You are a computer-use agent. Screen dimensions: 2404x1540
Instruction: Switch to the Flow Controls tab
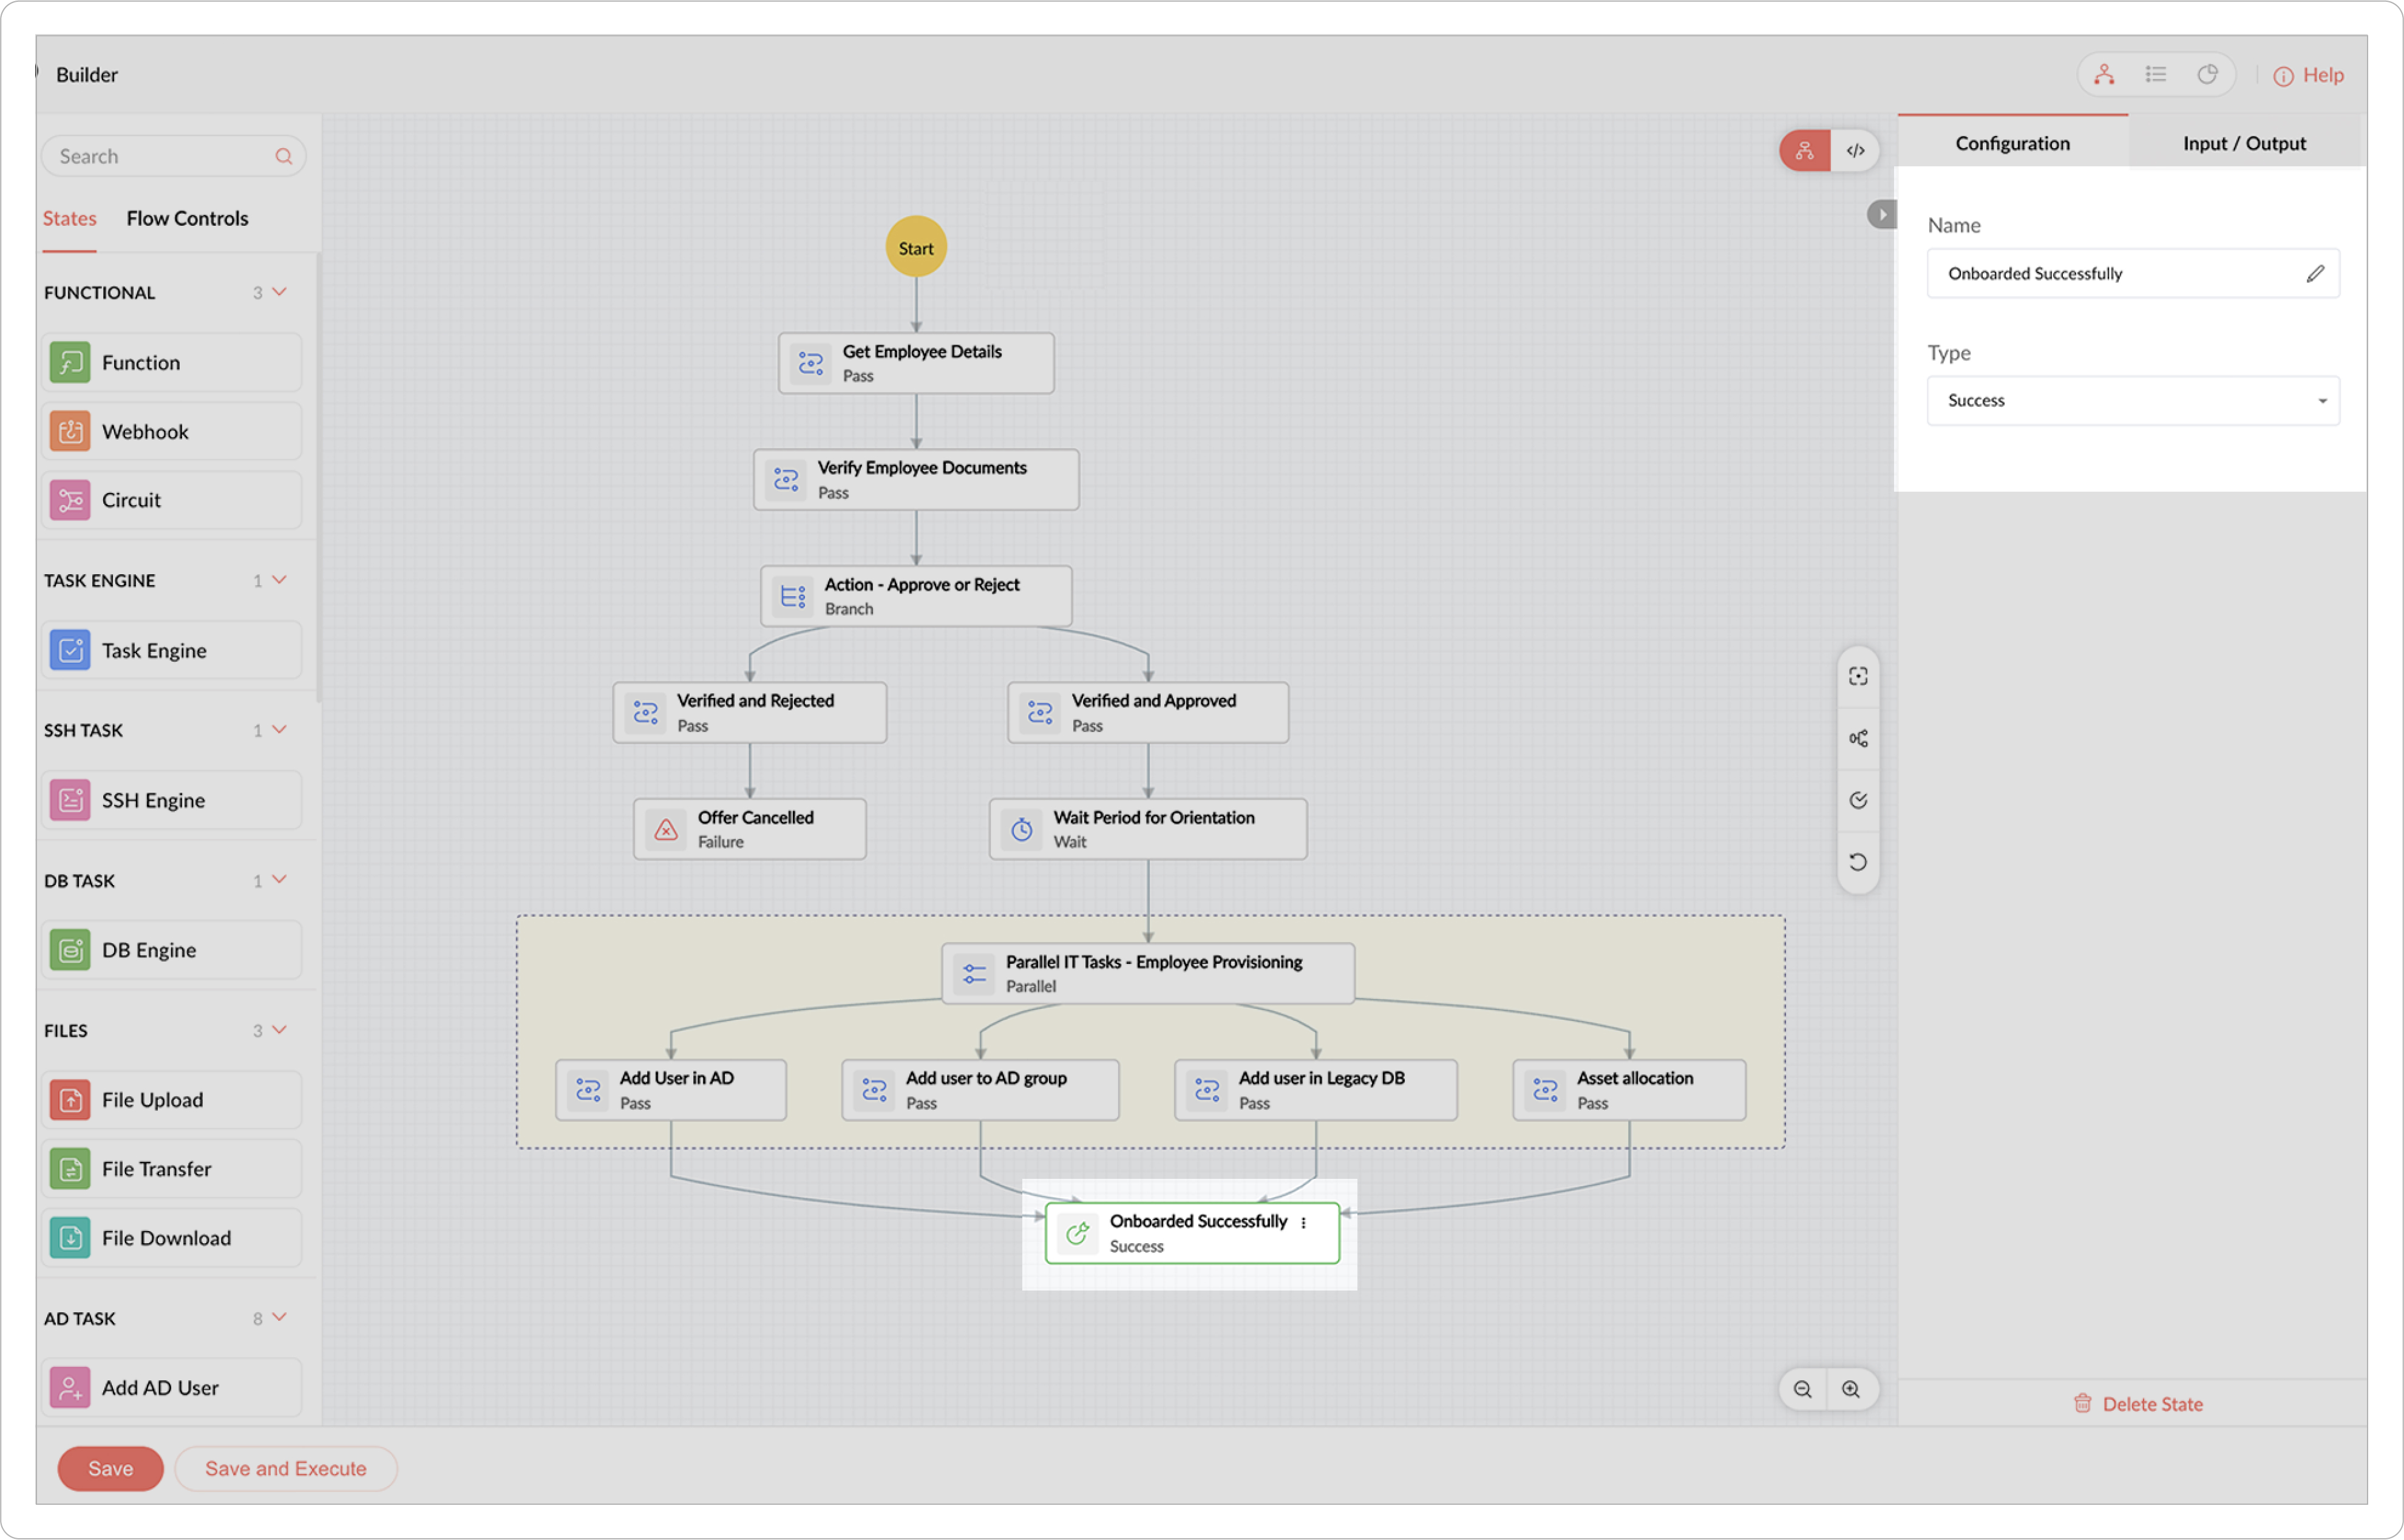pyautogui.click(x=187, y=218)
